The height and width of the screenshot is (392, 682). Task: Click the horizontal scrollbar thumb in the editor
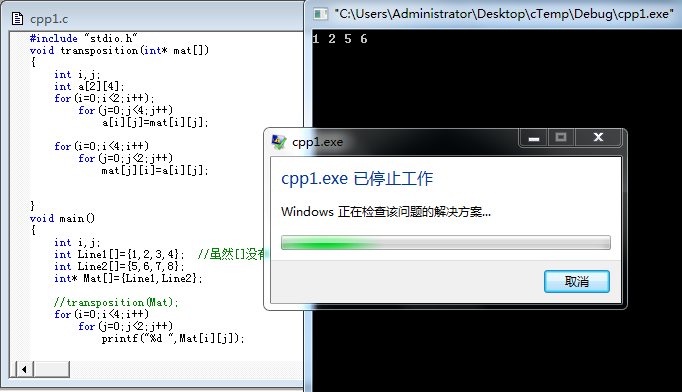click(51, 369)
